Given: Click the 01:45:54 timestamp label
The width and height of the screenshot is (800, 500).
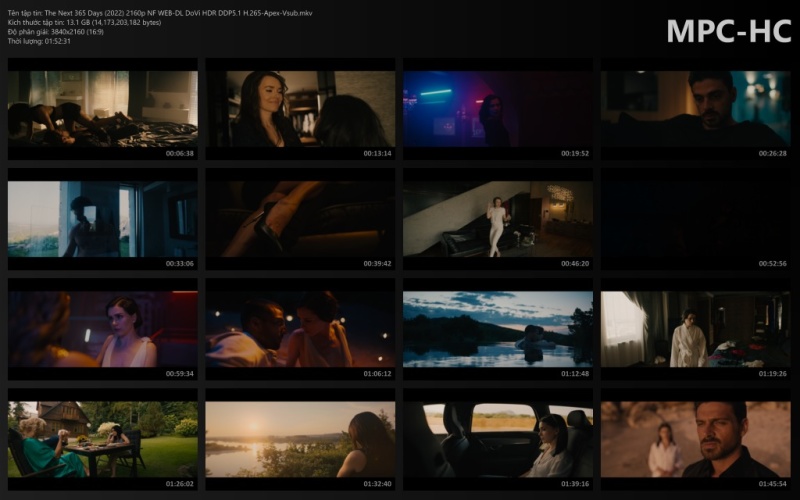Looking at the screenshot, I should coord(772,484).
